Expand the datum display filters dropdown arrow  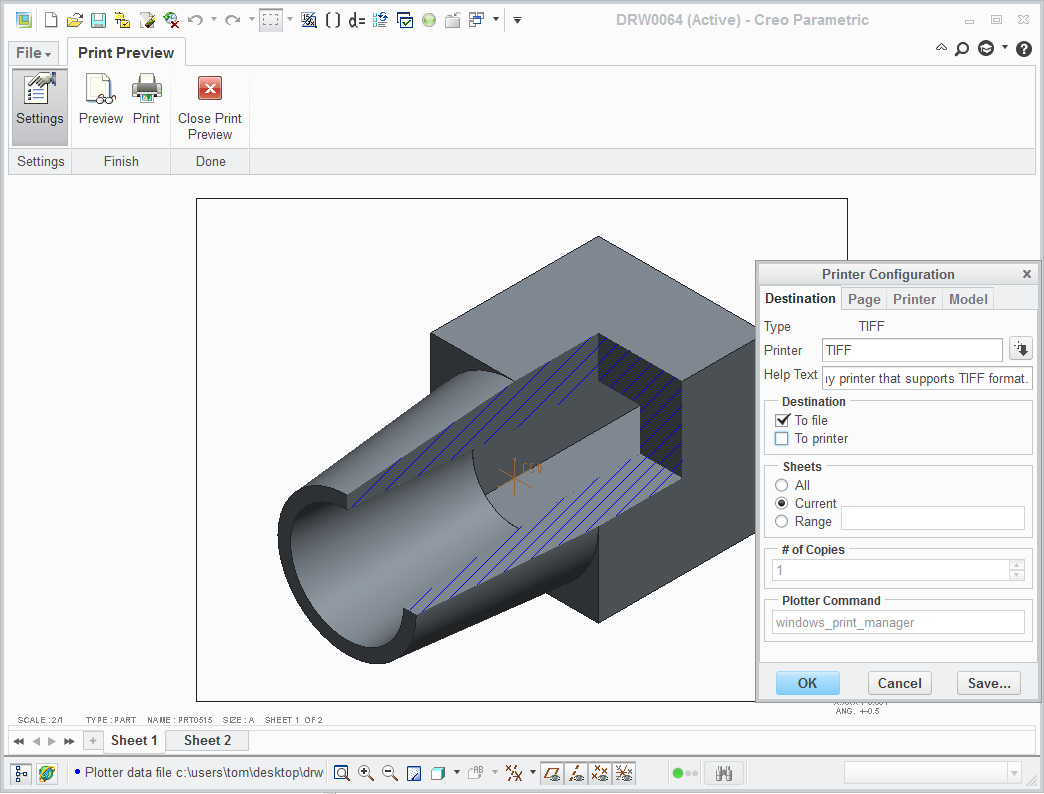[533, 772]
